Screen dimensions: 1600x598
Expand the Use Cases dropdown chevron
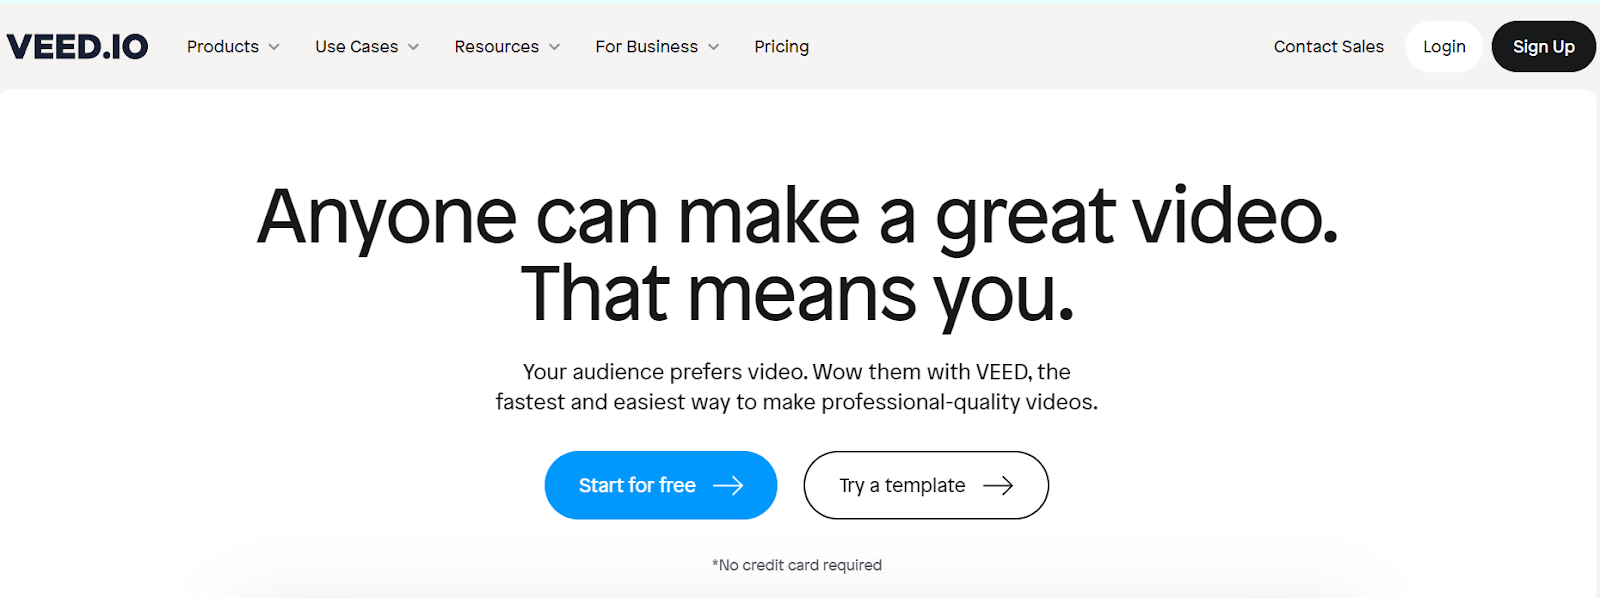[414, 47]
